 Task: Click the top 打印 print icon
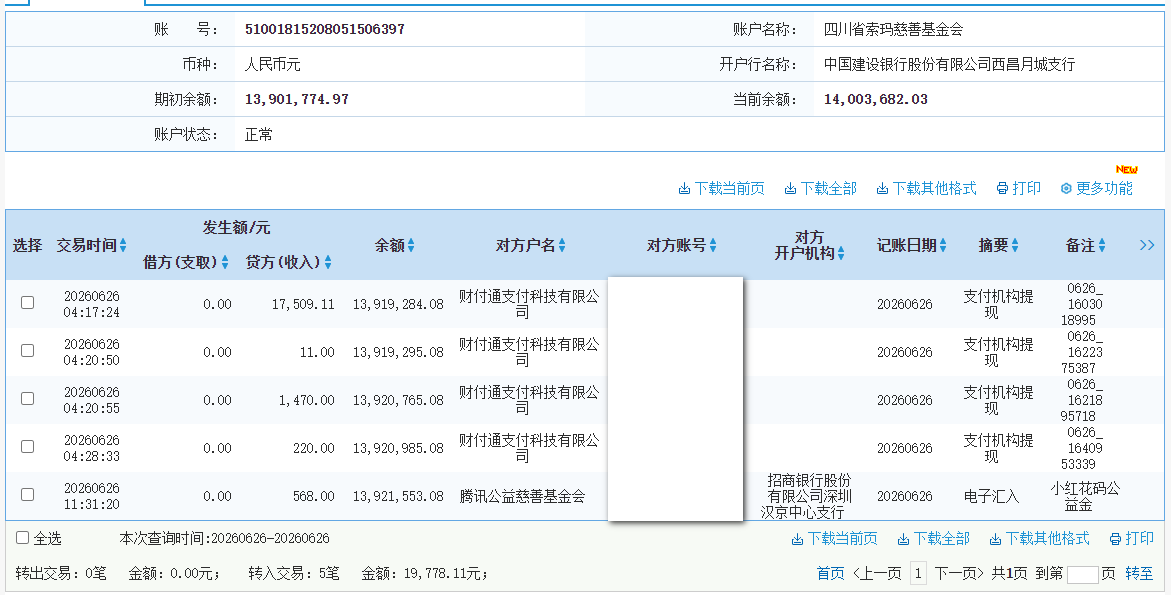1002,189
